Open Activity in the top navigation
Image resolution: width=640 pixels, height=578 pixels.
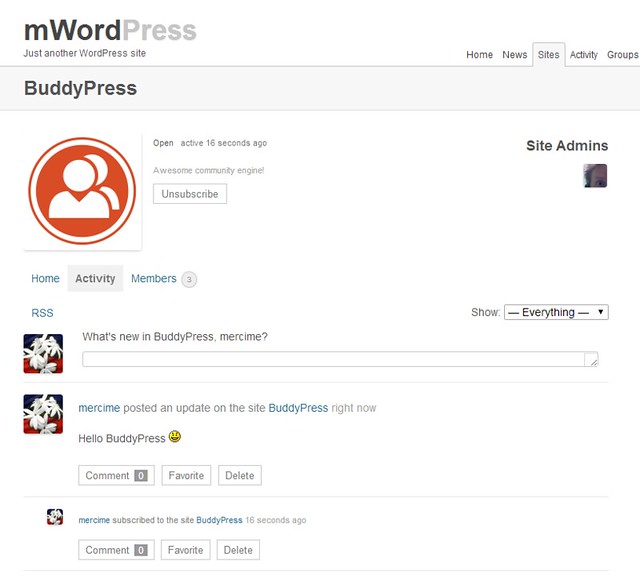tap(584, 55)
